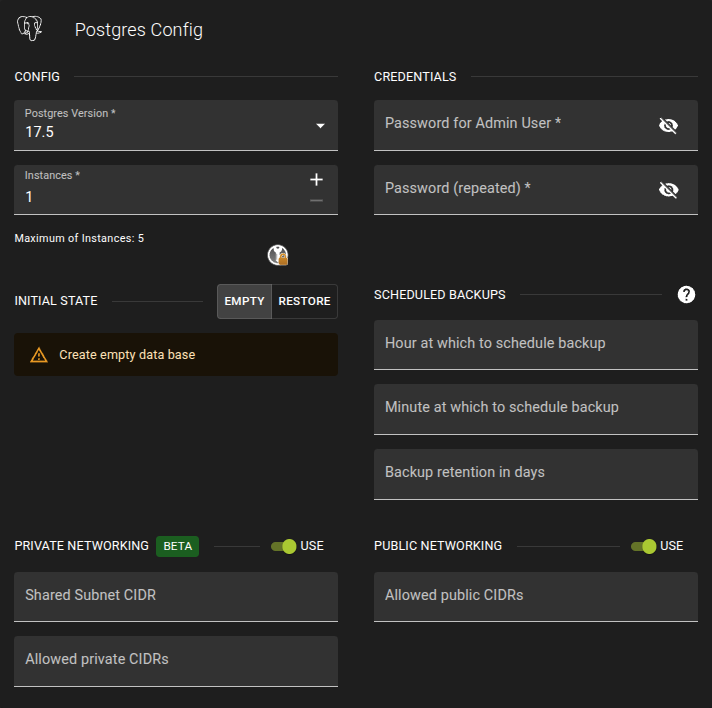Click the Postgres Config title

138,30
